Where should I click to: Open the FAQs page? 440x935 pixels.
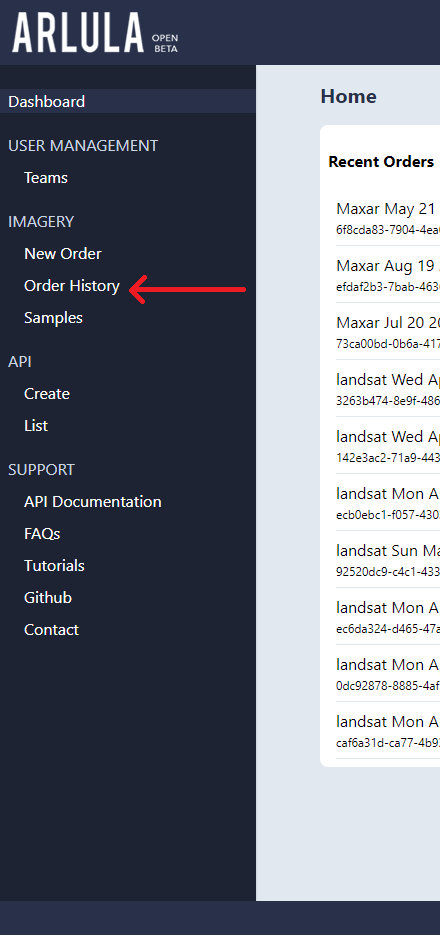42,534
